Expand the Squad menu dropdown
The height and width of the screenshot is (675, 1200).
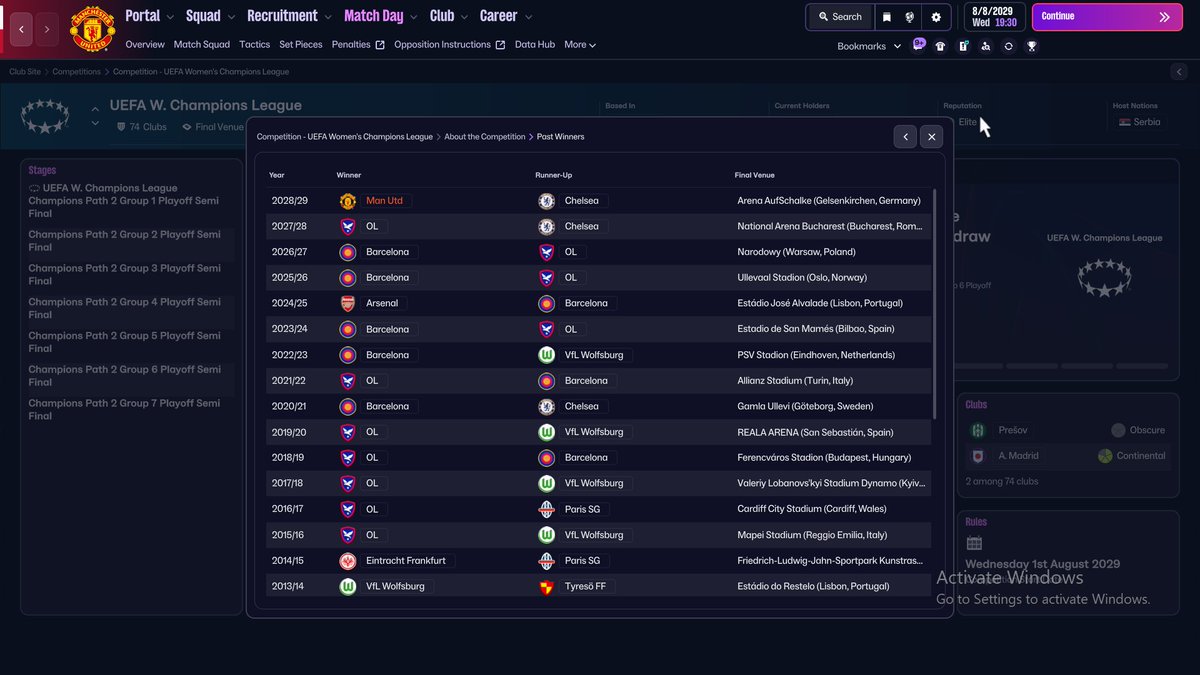(231, 17)
